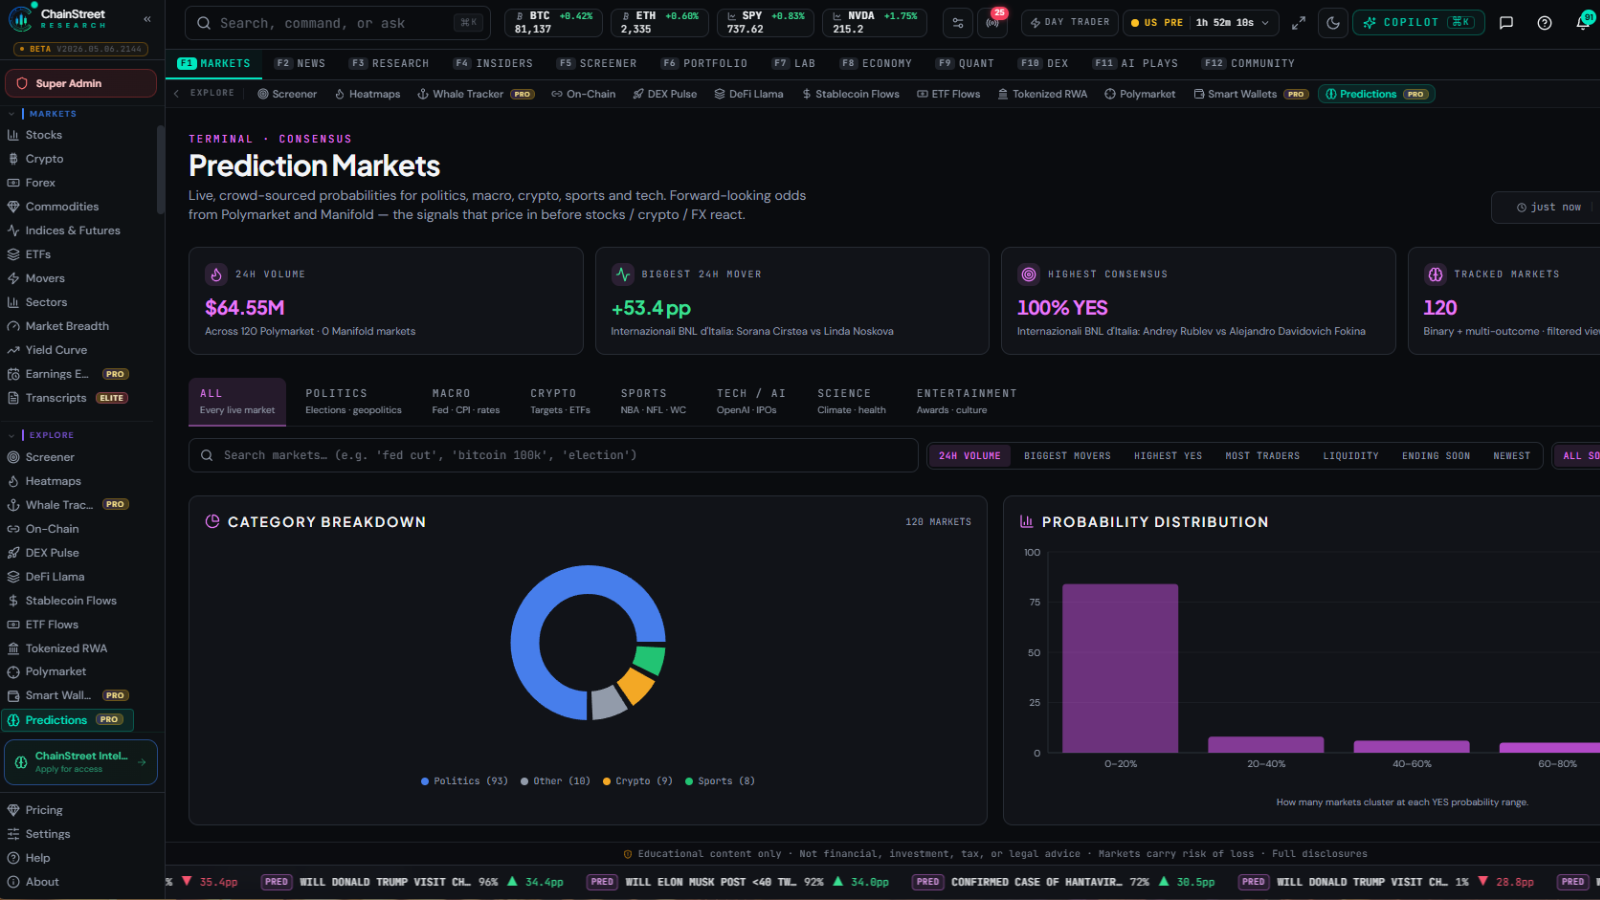Toggle dark mode with the moon icon
The image size is (1600, 900).
point(1333,23)
